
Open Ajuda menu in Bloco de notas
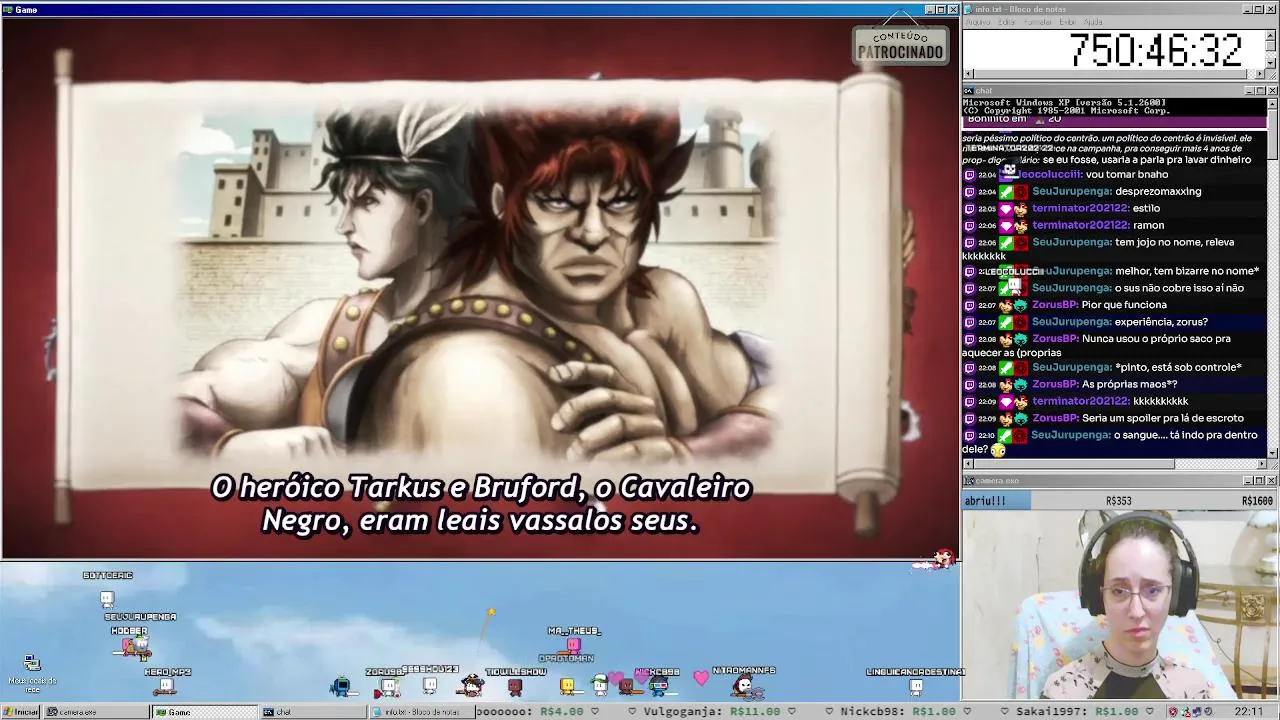(1093, 22)
